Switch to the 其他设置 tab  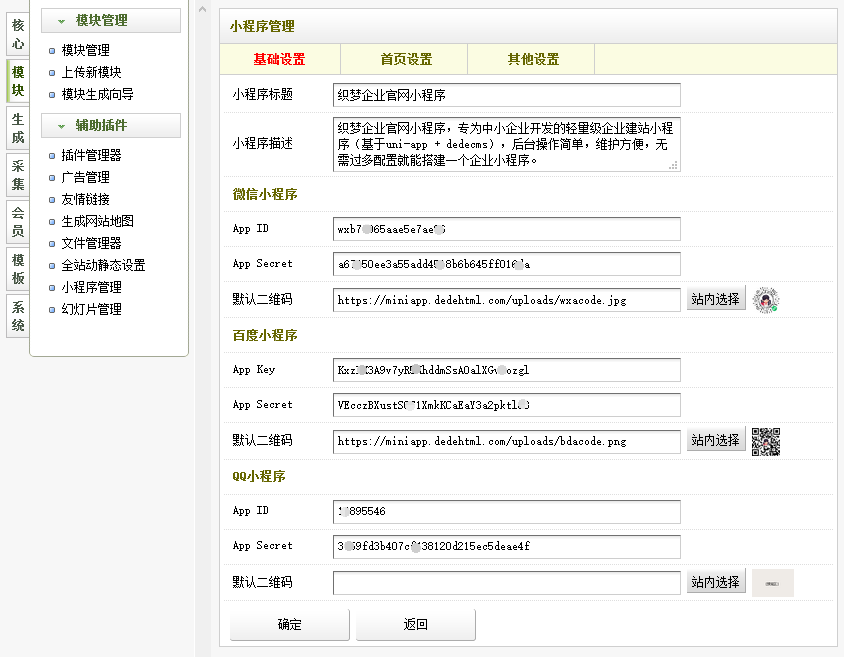[533, 59]
